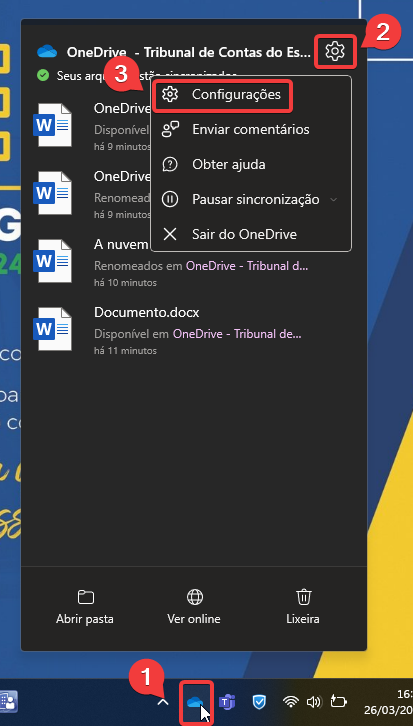The height and width of the screenshot is (726, 413).
Task: Click the taskbar app icon at left edge
Action: pos(8,702)
